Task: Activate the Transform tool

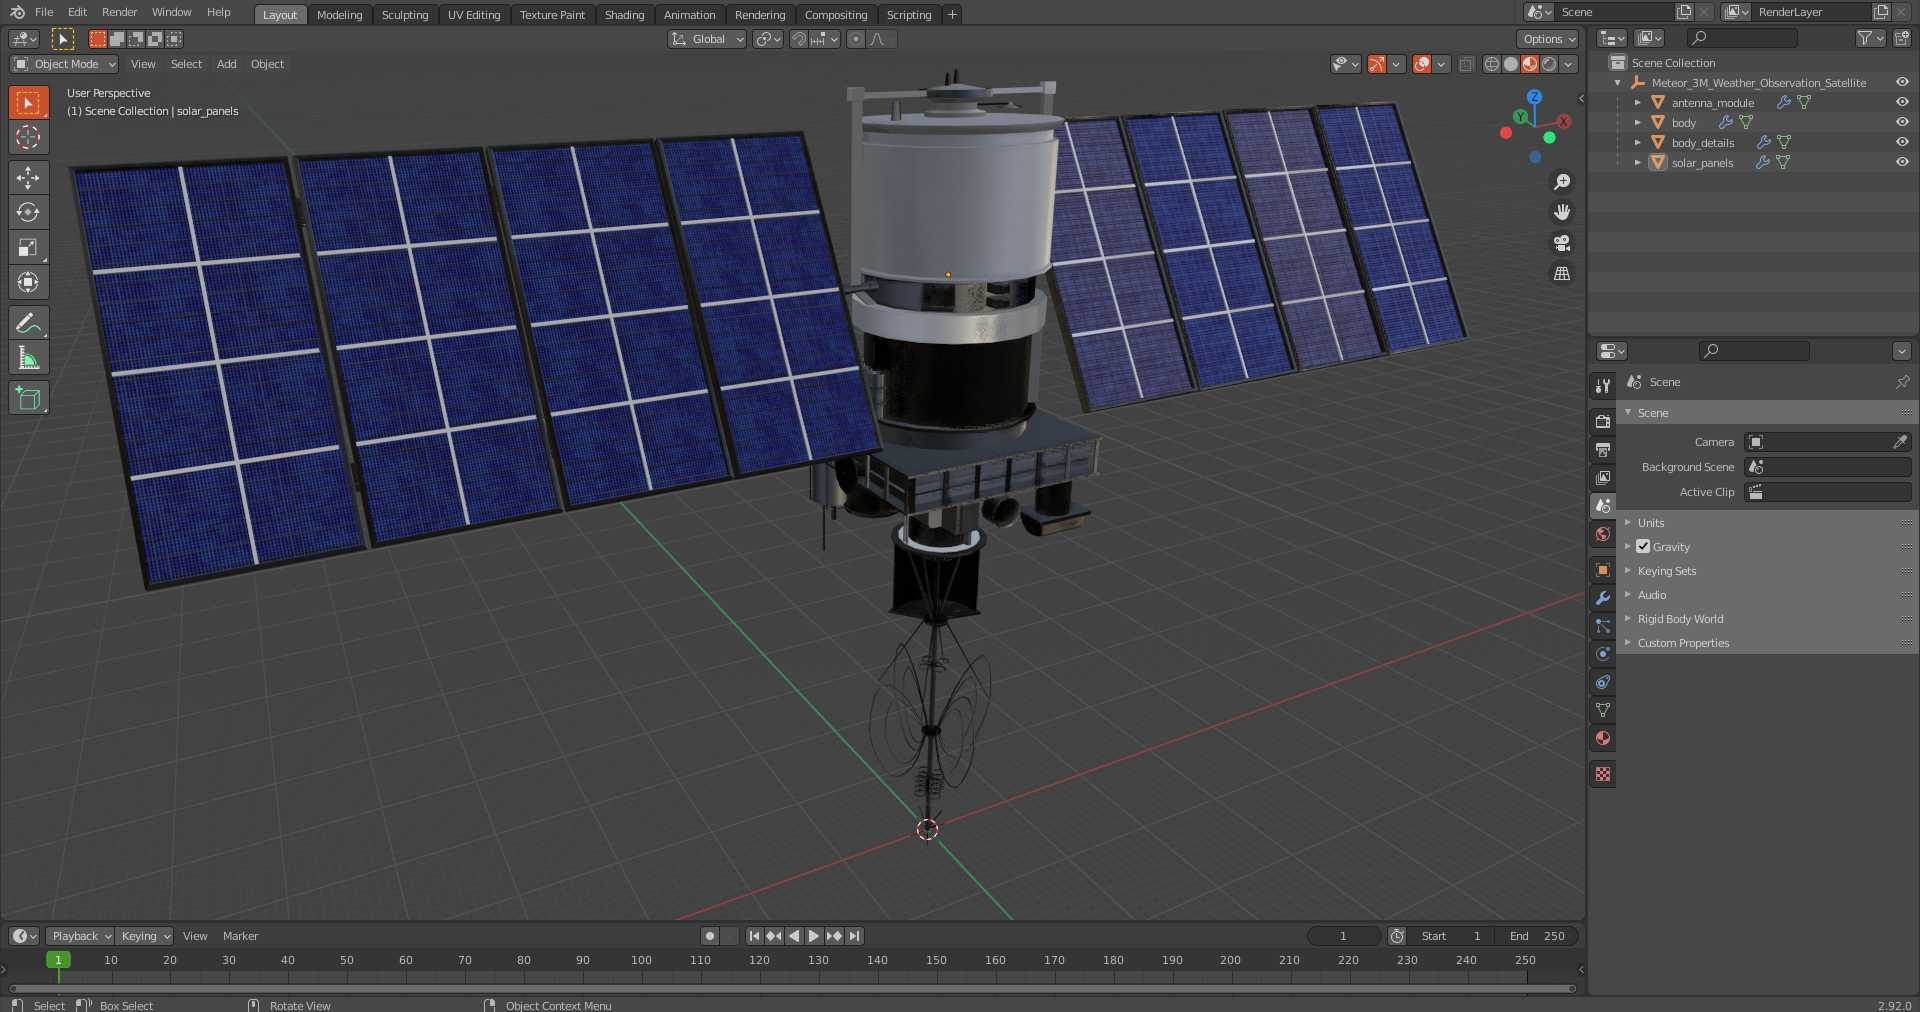Action: click(x=28, y=282)
